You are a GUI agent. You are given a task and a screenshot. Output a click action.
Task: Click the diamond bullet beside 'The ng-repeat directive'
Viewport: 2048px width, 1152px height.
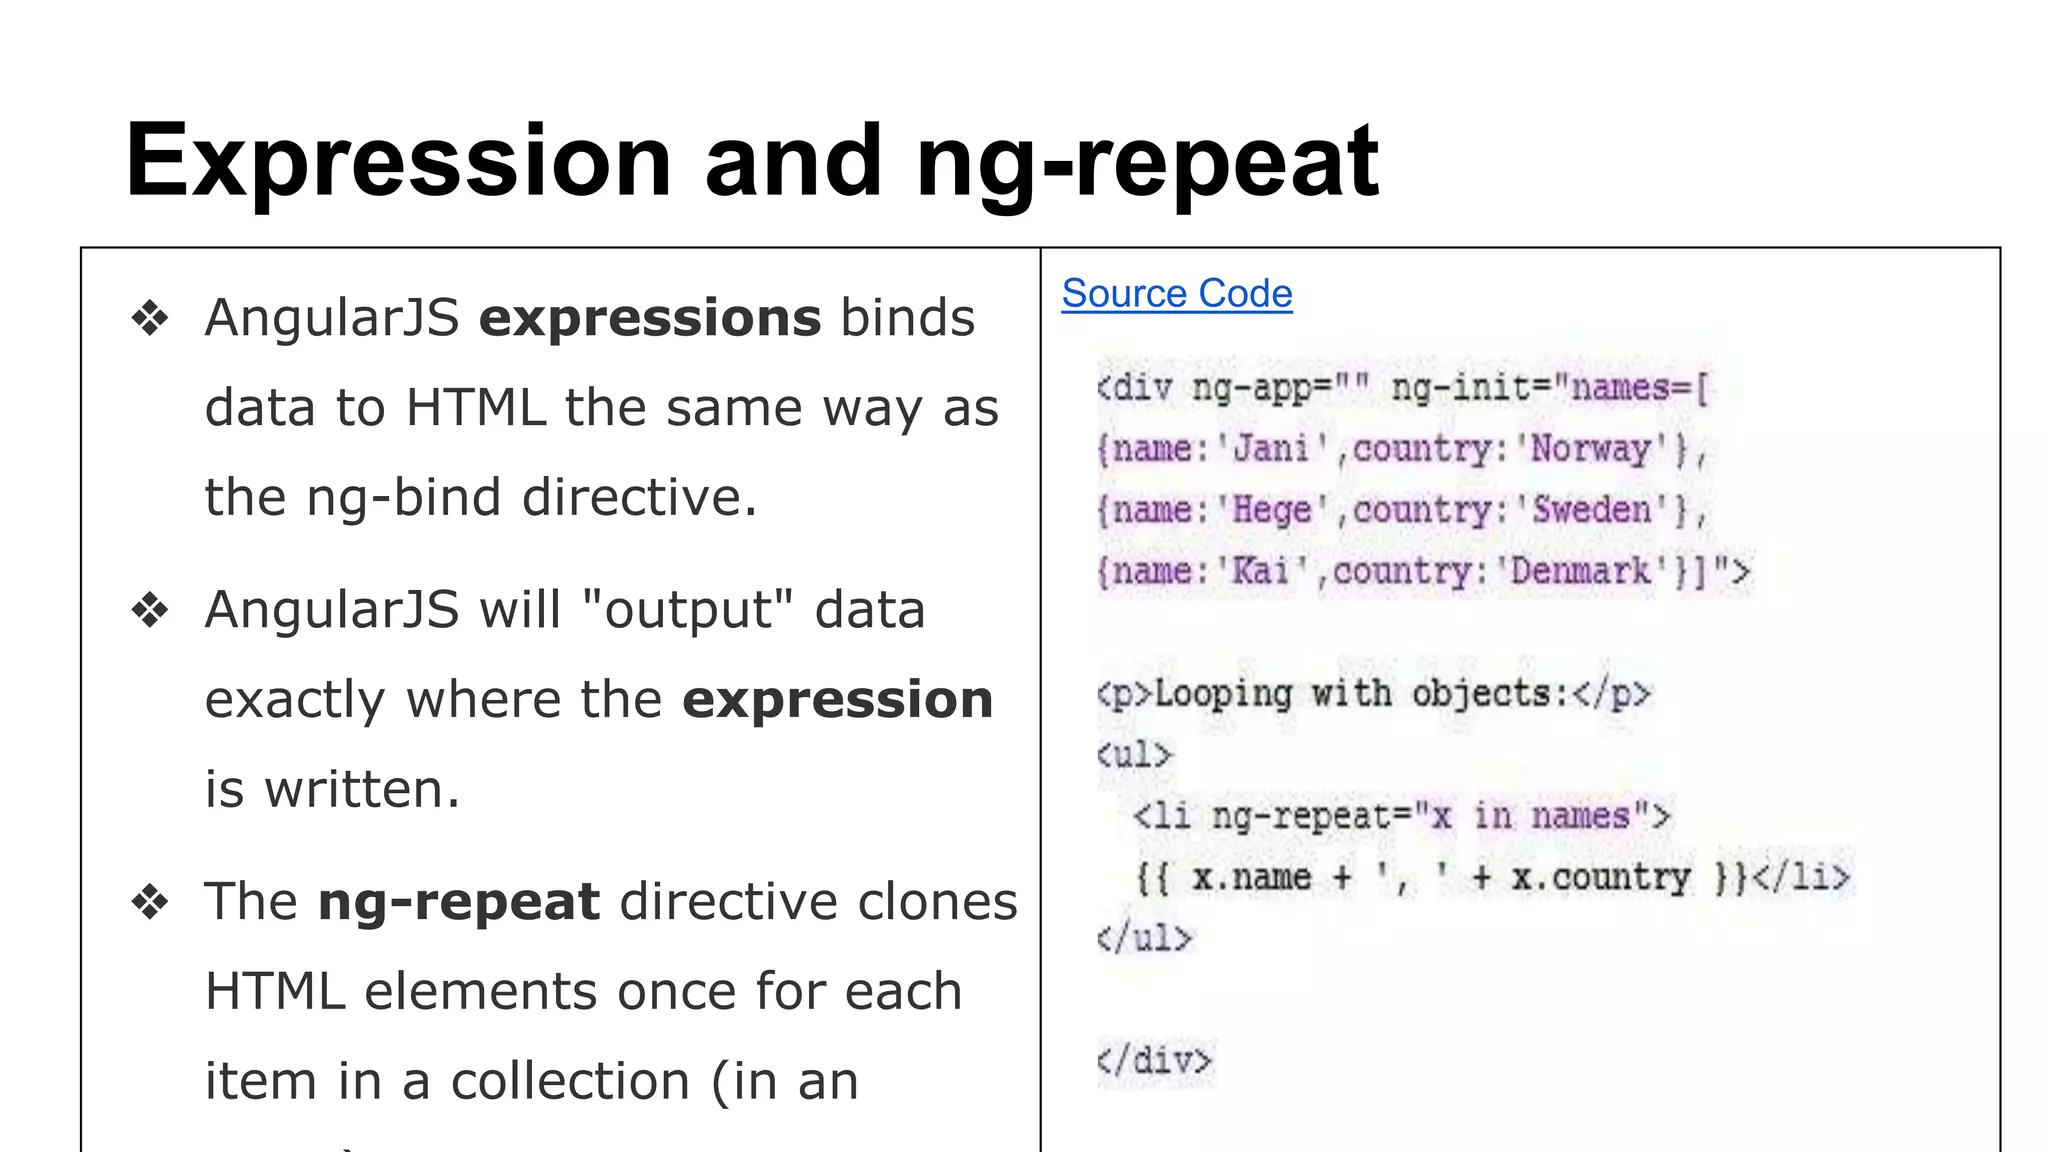click(150, 902)
